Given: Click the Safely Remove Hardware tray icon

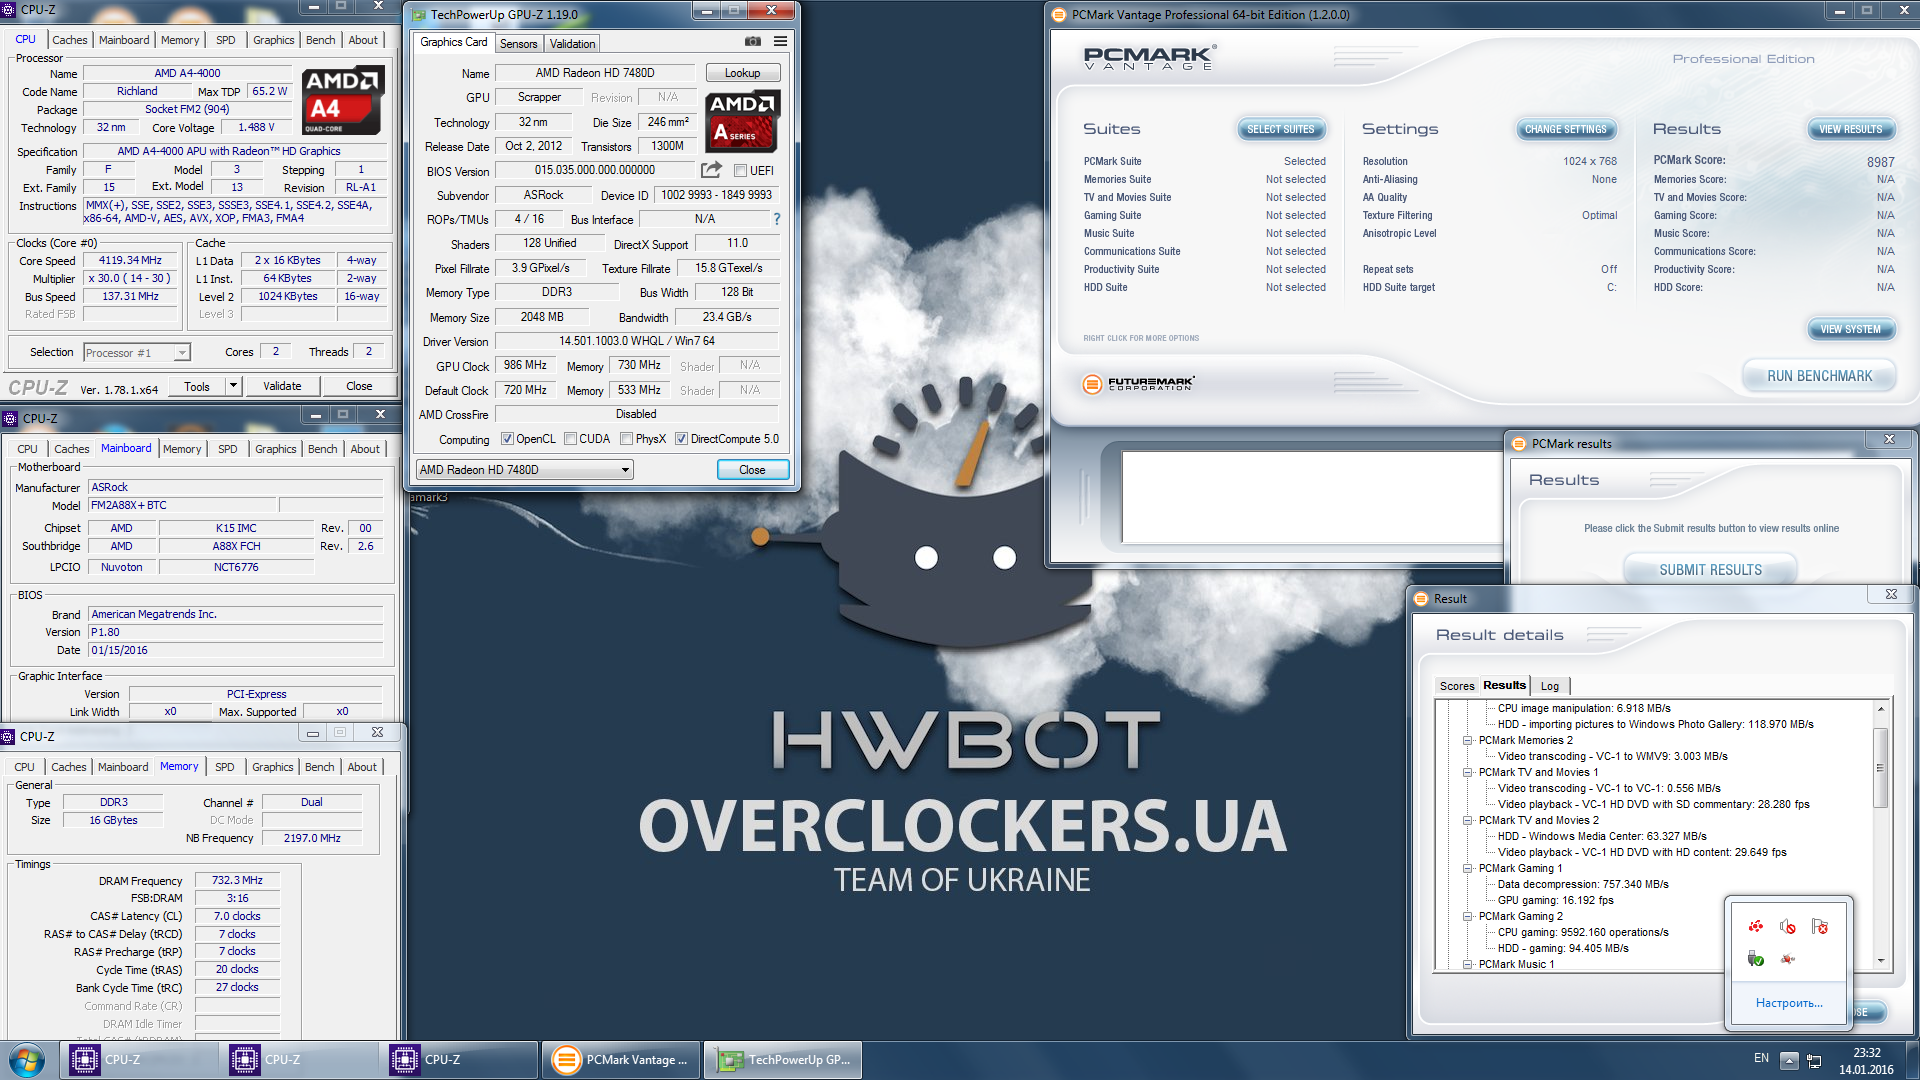Looking at the screenshot, I should [1756, 959].
